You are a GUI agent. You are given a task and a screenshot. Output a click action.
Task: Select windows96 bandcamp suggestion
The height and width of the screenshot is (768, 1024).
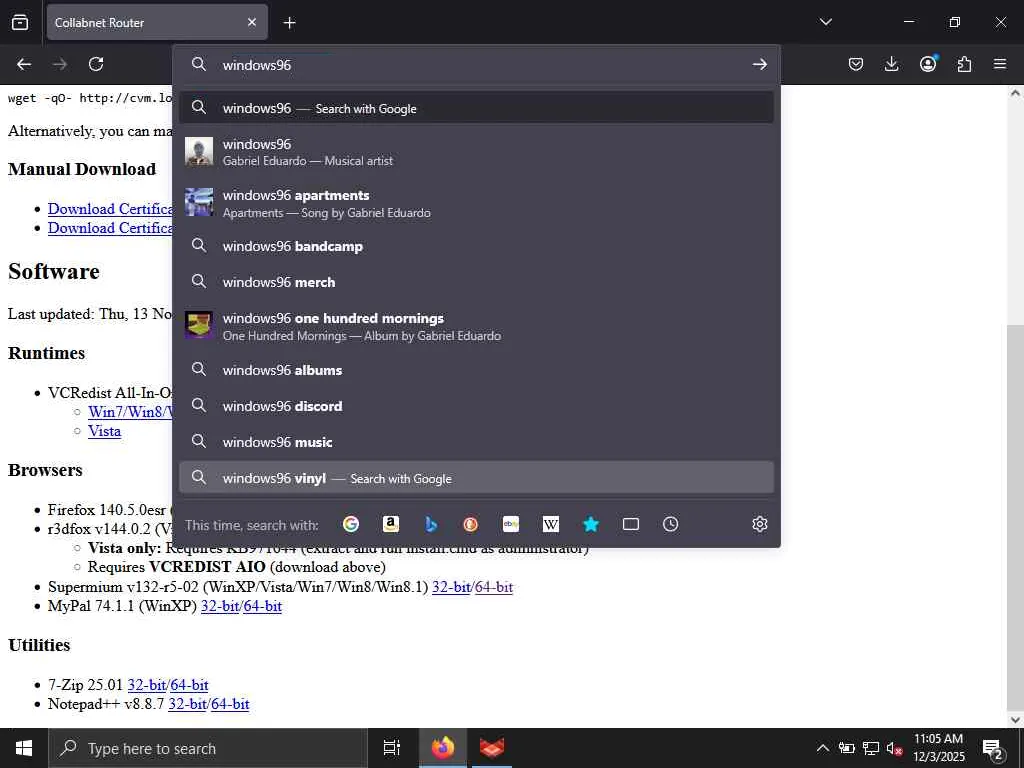pyautogui.click(x=477, y=246)
